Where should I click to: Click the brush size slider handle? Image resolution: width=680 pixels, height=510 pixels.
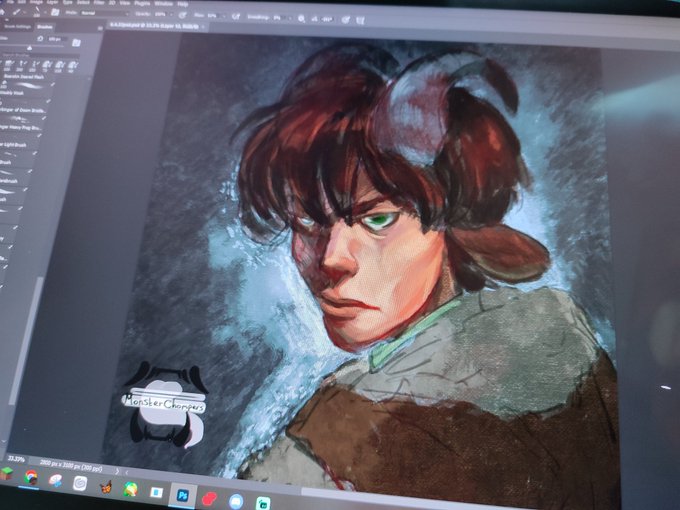click(x=30, y=48)
